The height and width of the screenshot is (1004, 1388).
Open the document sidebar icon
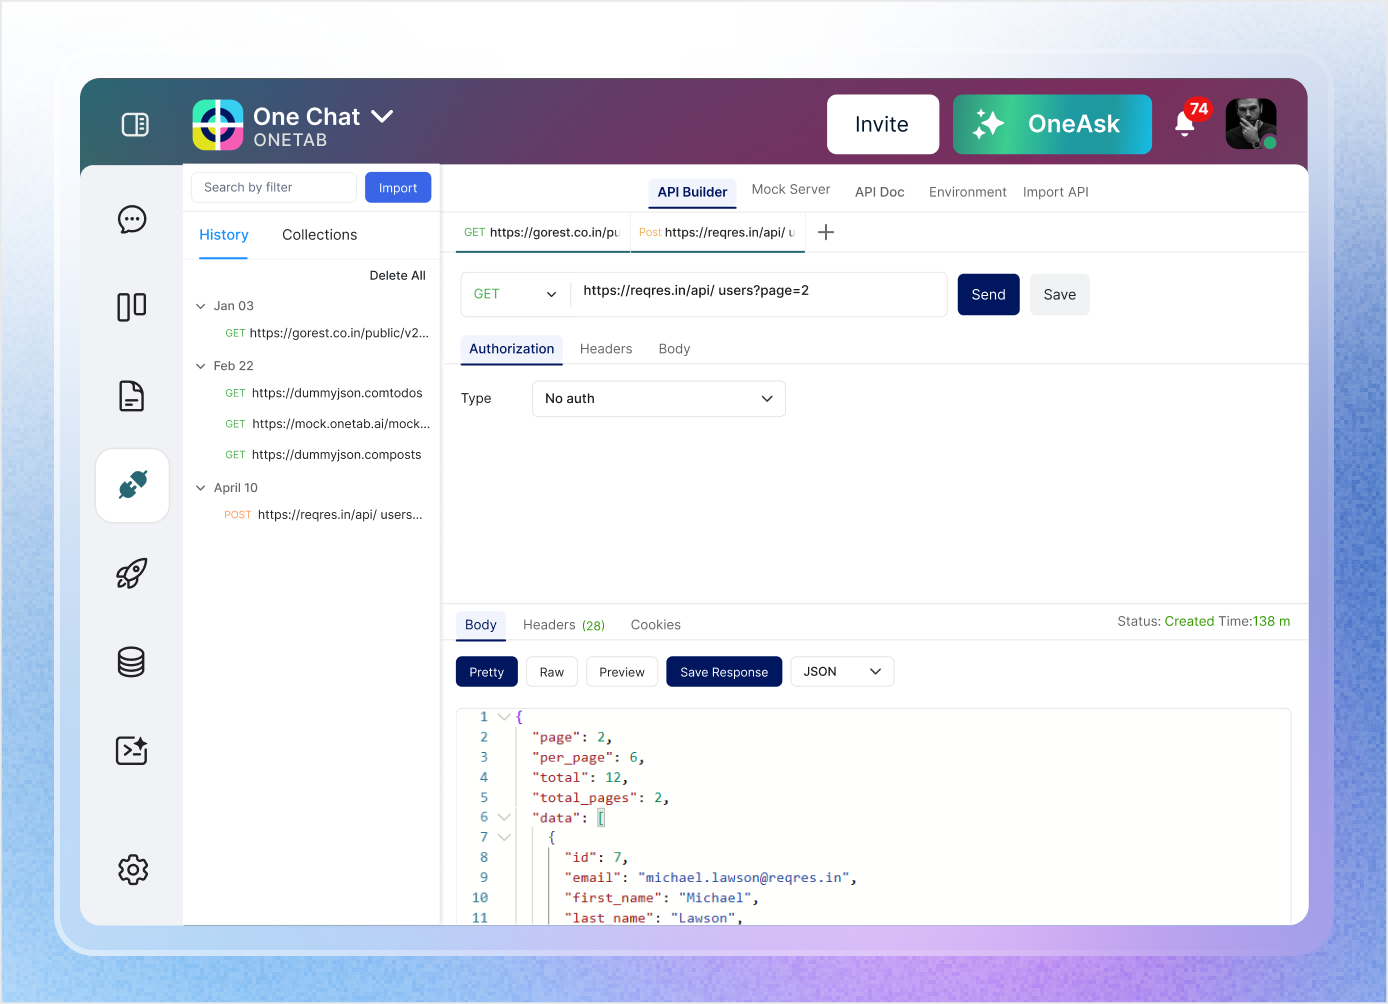(132, 396)
